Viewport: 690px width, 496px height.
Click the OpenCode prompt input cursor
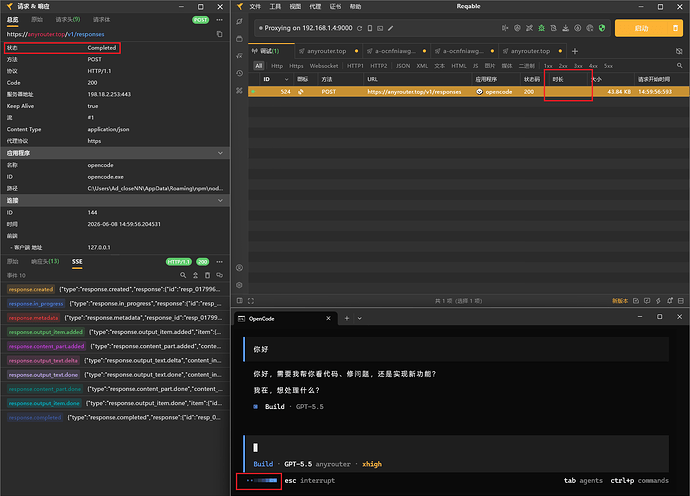(255, 448)
